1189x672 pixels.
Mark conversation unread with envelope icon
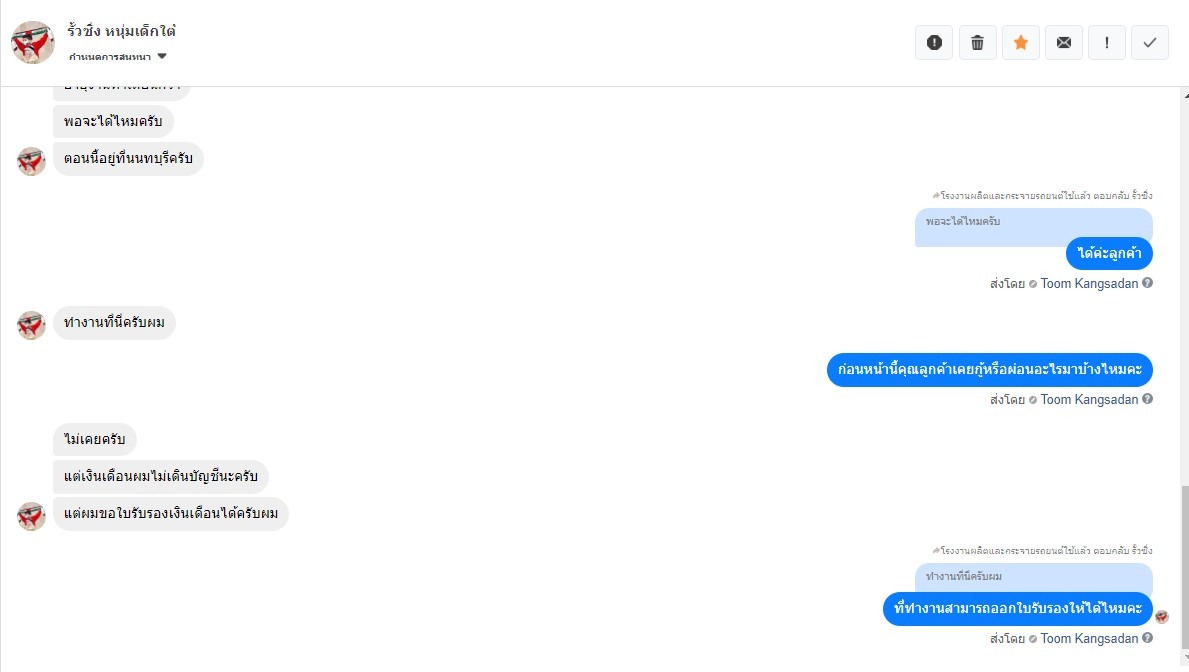[x=1064, y=42]
